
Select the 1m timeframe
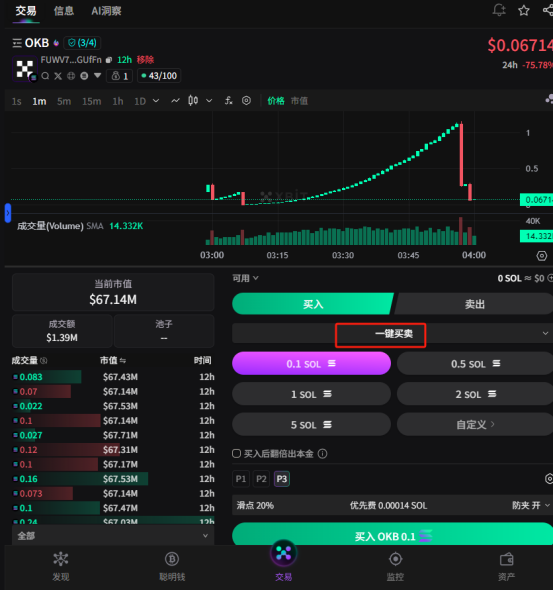click(x=39, y=101)
